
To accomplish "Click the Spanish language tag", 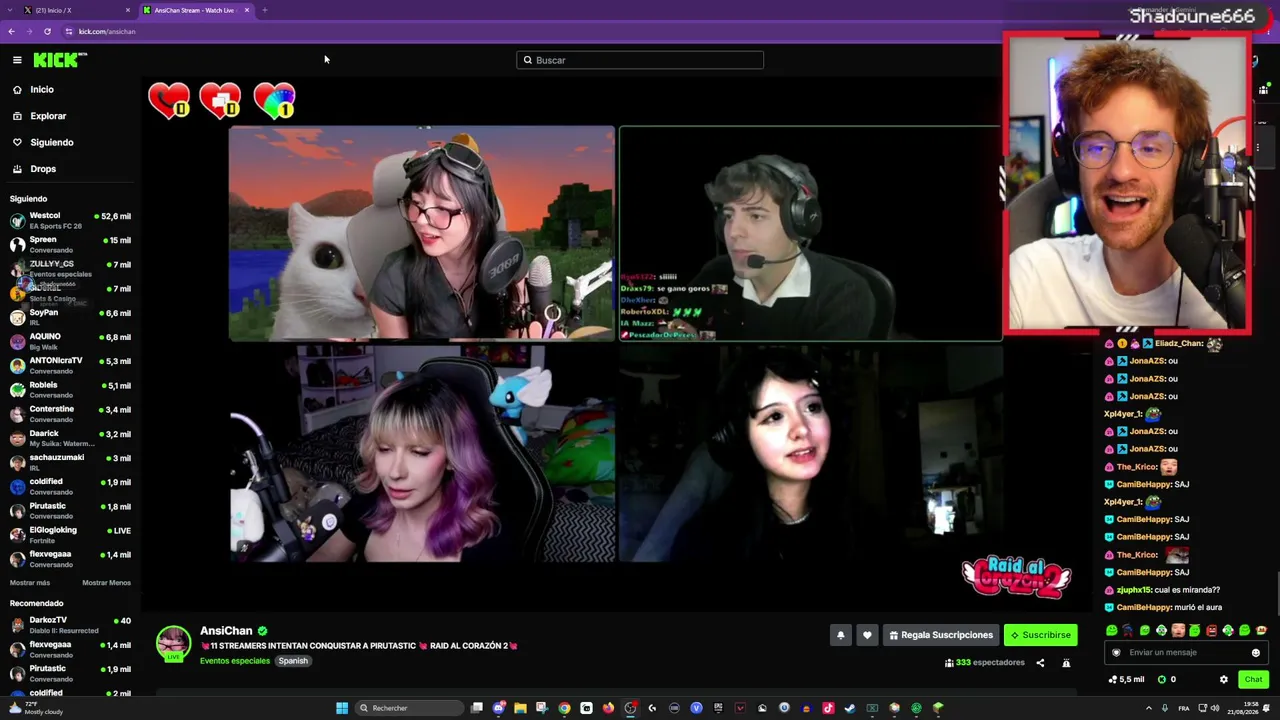I will click(x=293, y=661).
